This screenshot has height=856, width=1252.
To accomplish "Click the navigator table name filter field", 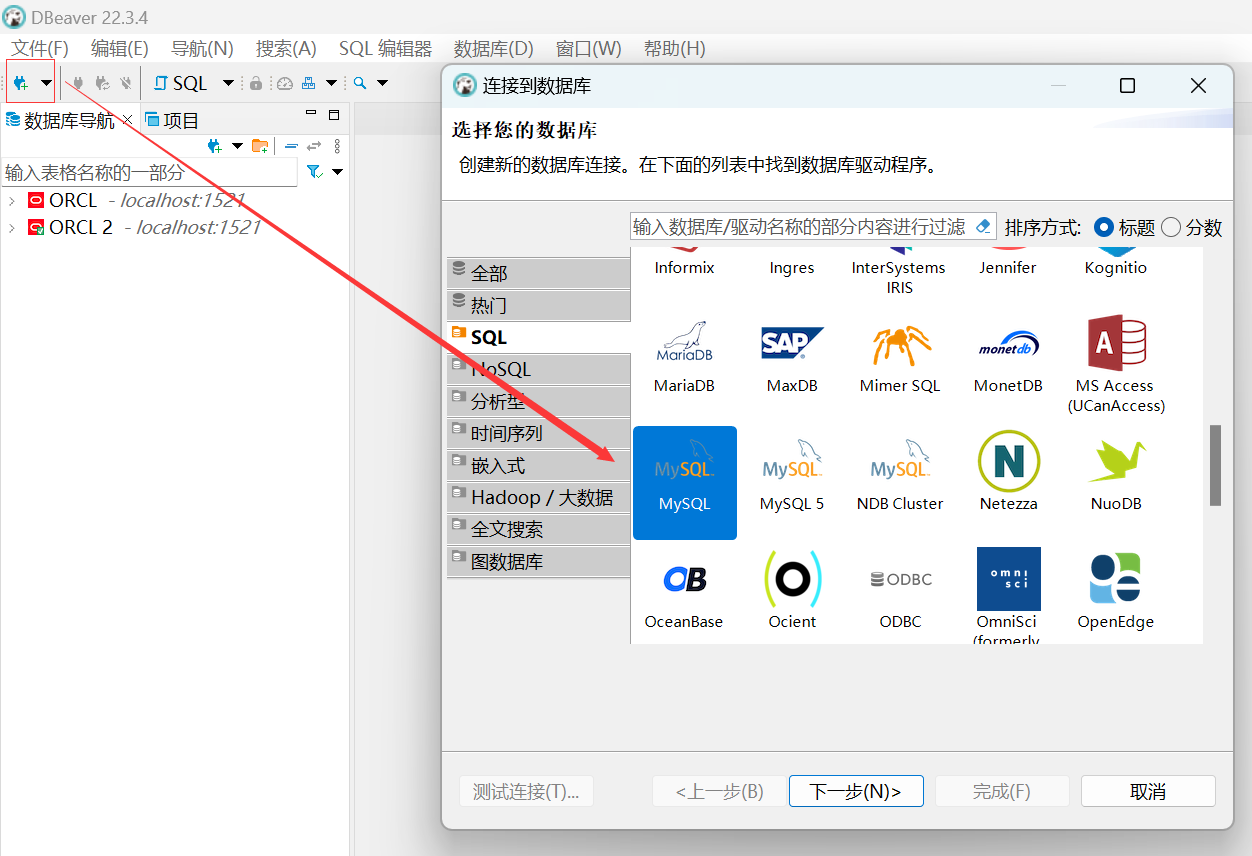I will point(149,172).
